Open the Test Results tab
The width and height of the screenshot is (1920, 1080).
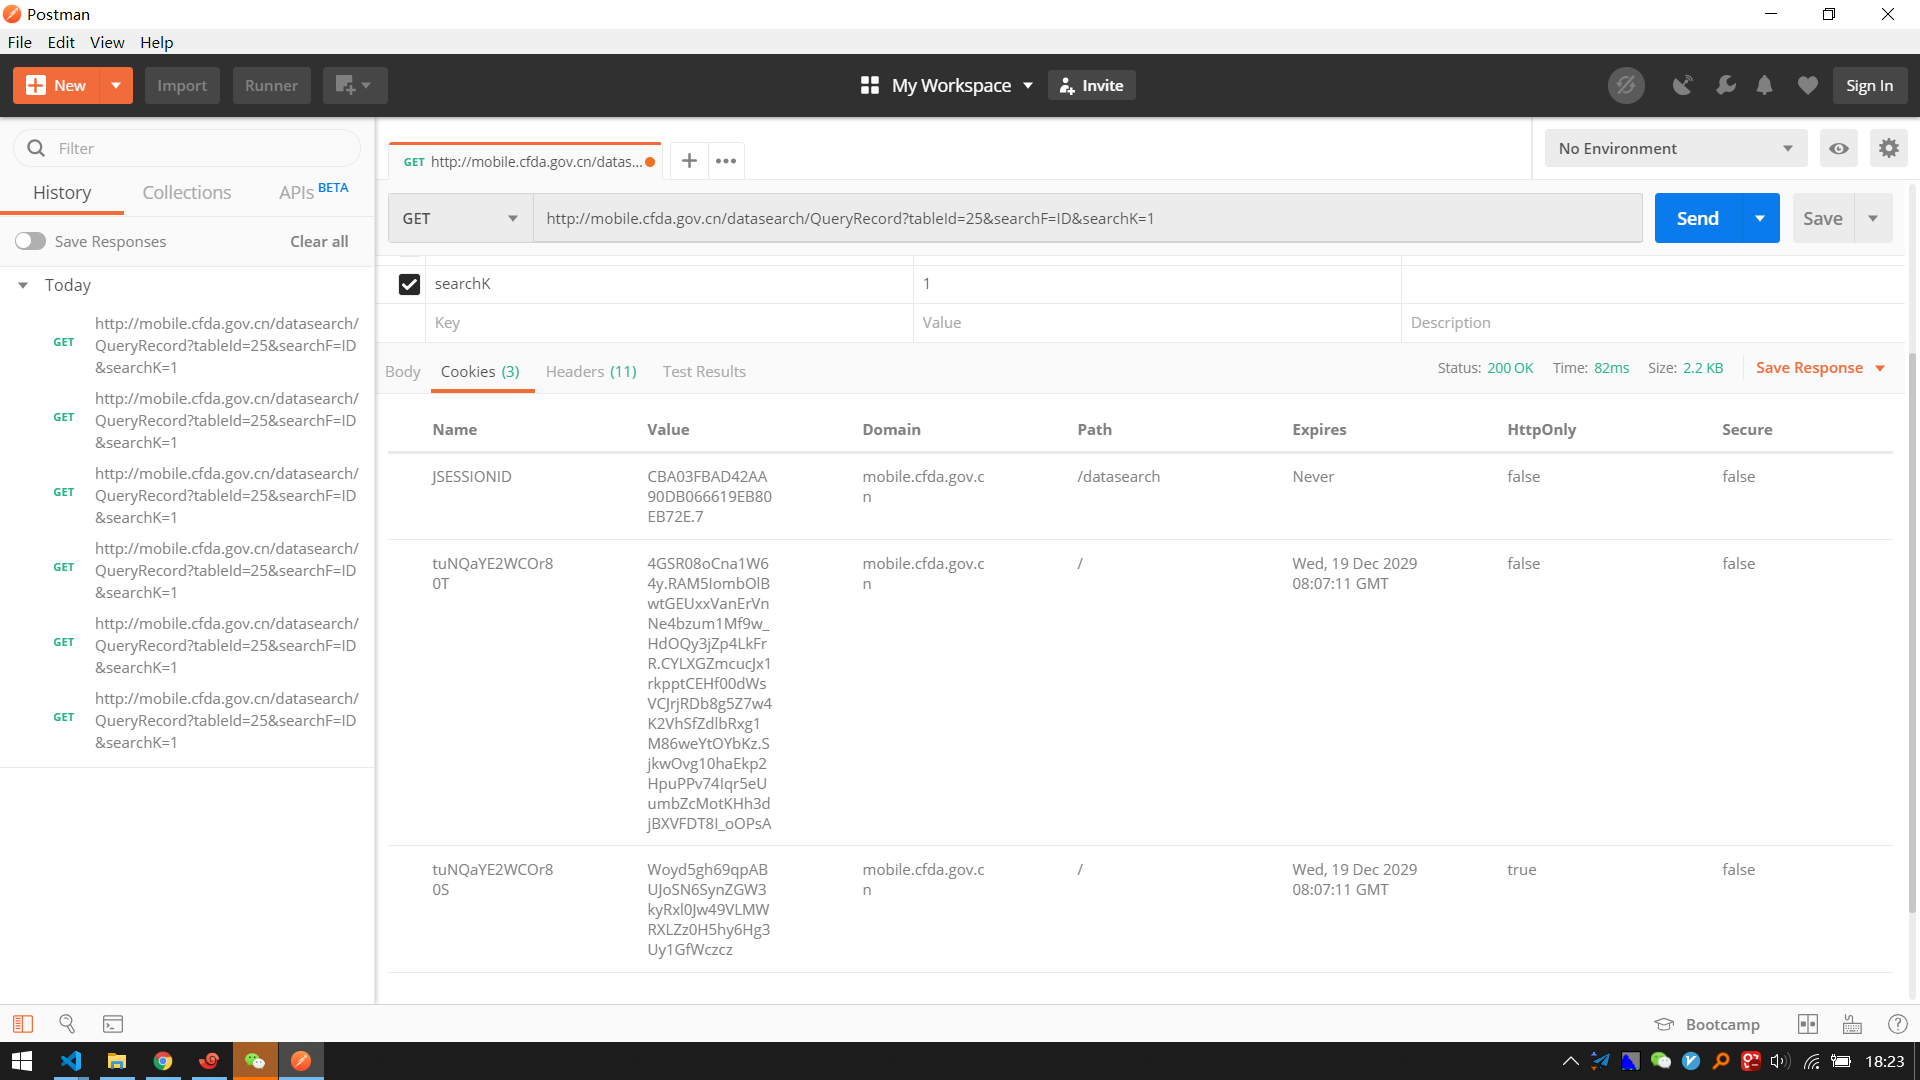pyautogui.click(x=704, y=372)
